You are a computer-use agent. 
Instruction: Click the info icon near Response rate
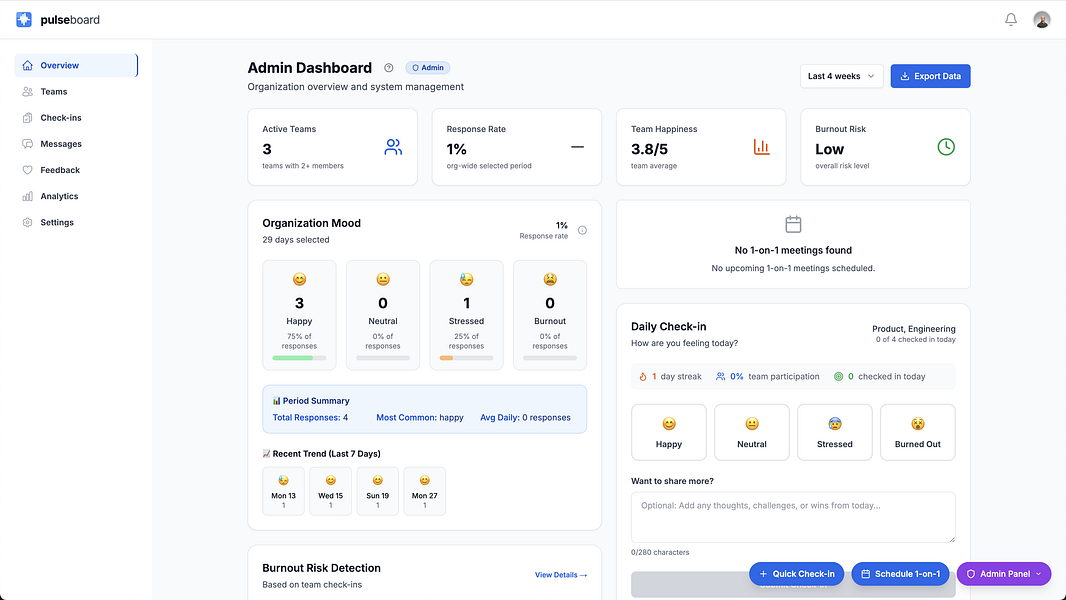(582, 230)
